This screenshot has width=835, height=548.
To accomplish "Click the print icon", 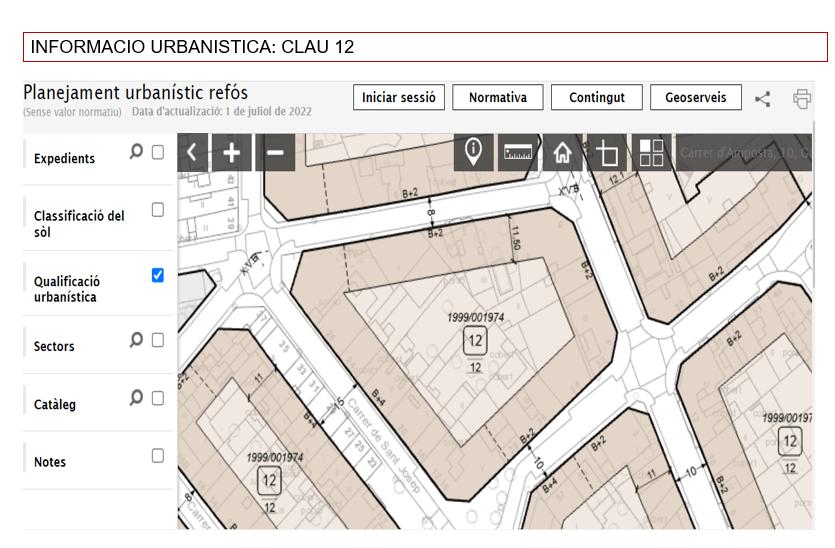I will tap(801, 98).
